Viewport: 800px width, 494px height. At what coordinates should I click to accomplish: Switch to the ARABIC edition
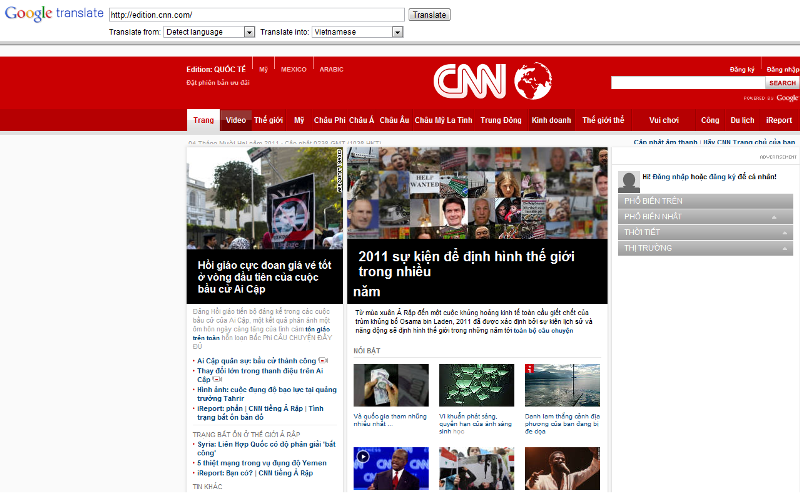[x=332, y=69]
